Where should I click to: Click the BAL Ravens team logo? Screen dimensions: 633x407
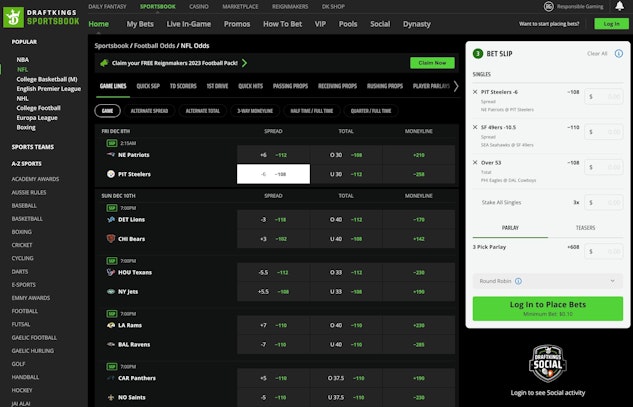111,344
